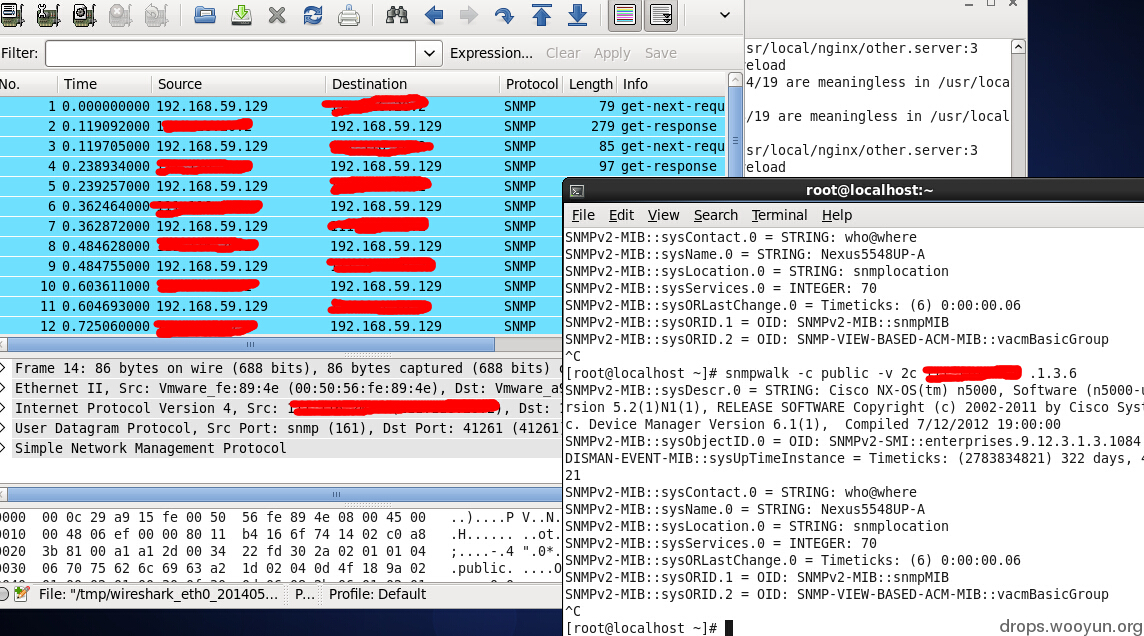
Task: Select packet 2 get-response length 279
Action: pyautogui.click(x=363, y=126)
